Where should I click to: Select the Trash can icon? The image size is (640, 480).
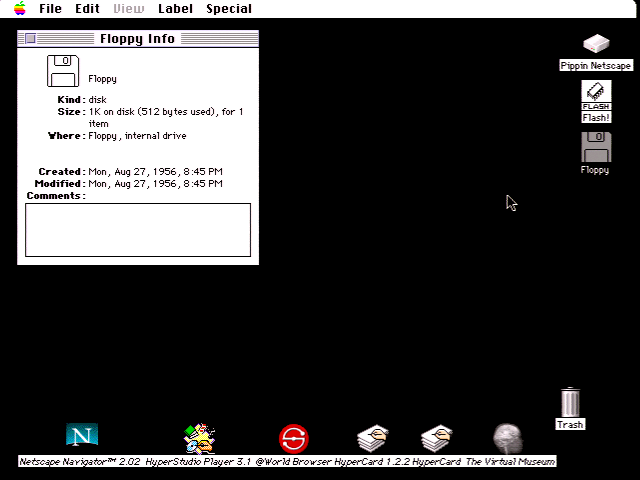point(570,402)
